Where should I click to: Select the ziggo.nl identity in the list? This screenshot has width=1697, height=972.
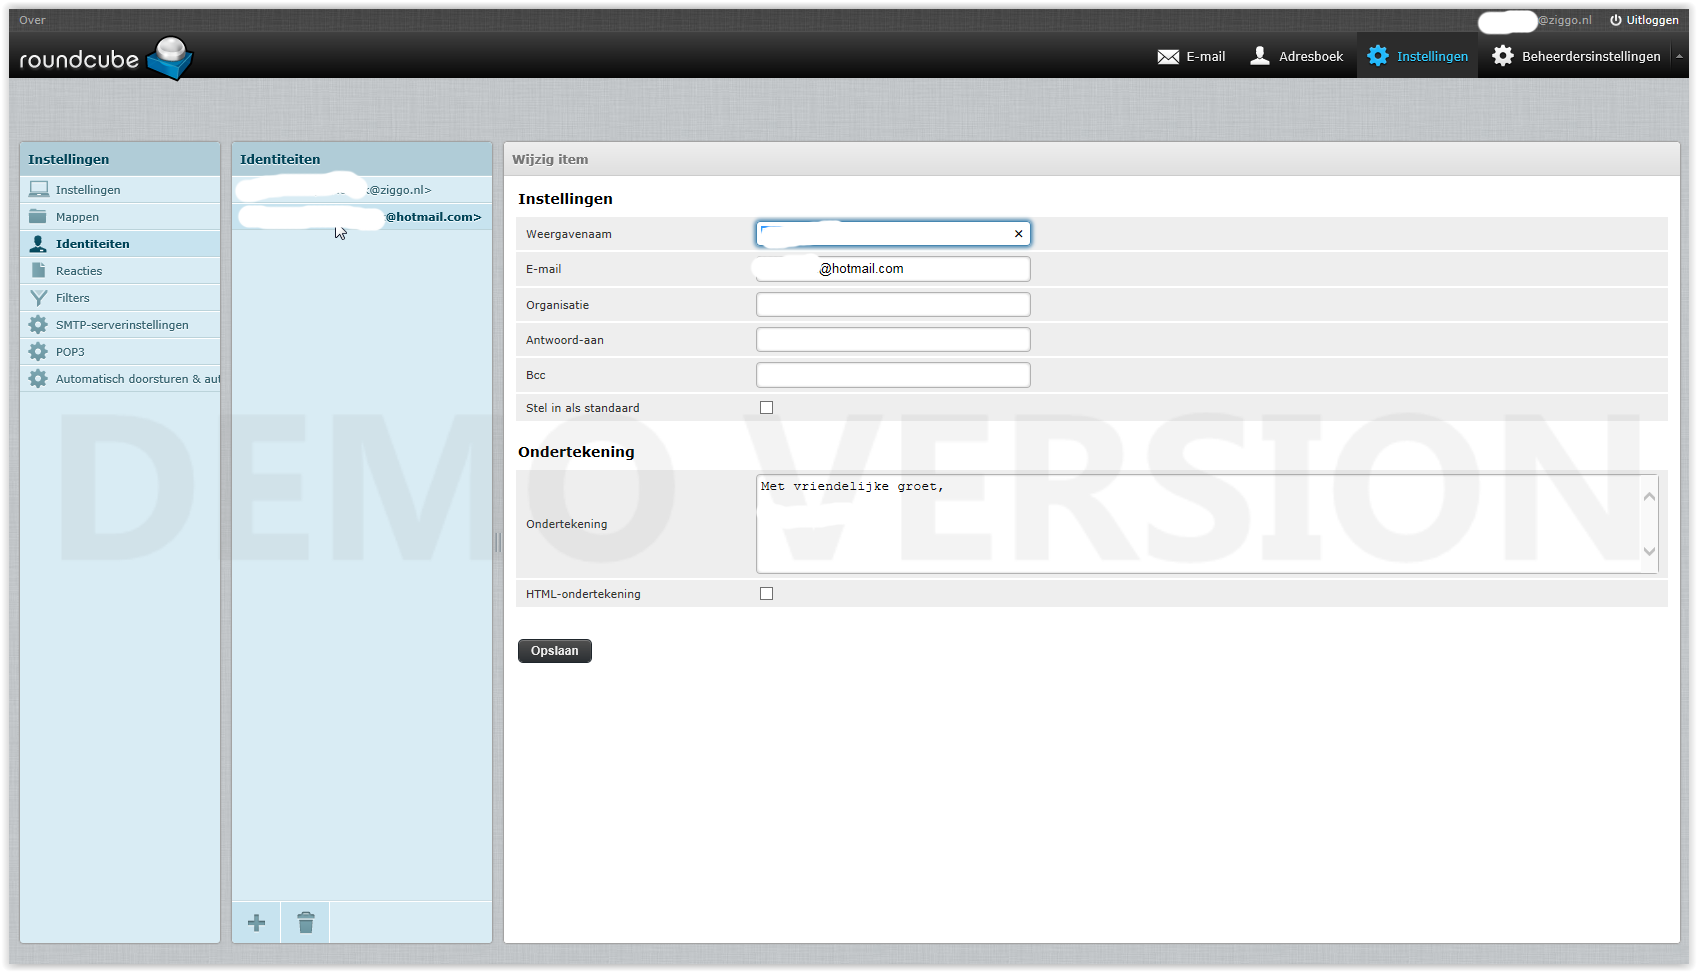click(362, 190)
